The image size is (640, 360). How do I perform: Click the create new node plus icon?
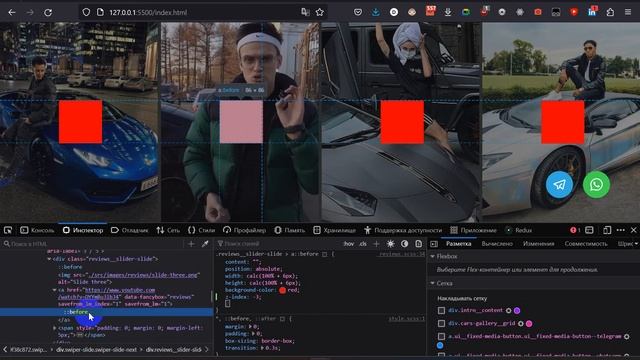point(191,244)
